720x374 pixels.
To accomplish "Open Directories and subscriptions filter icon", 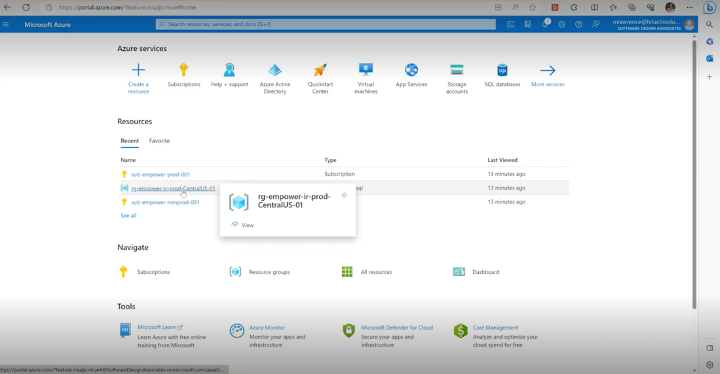I will [x=528, y=24].
